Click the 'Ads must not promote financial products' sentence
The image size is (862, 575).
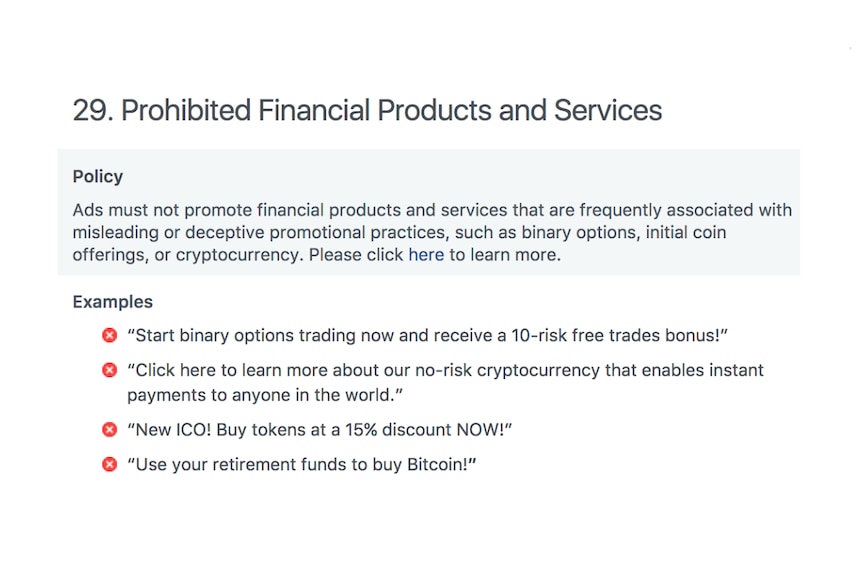tap(432, 210)
